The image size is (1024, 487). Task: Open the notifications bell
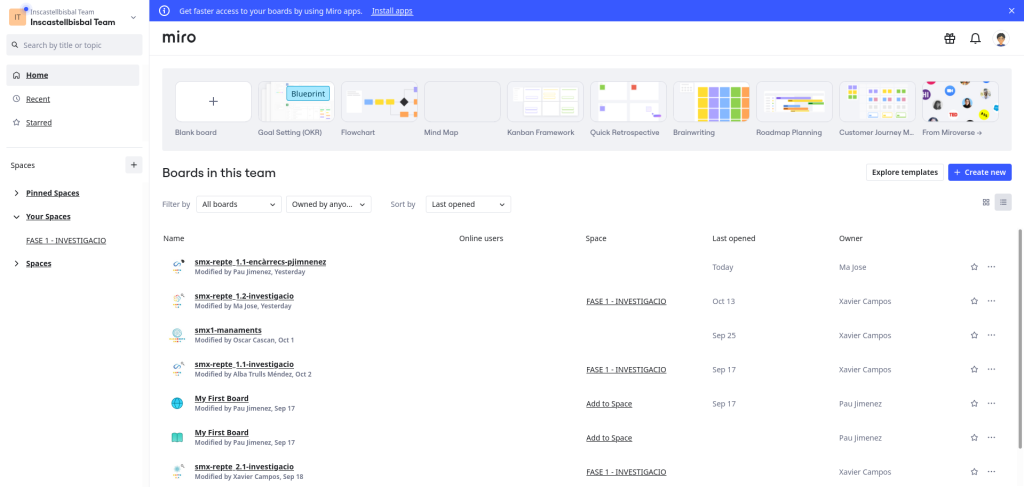(975, 39)
